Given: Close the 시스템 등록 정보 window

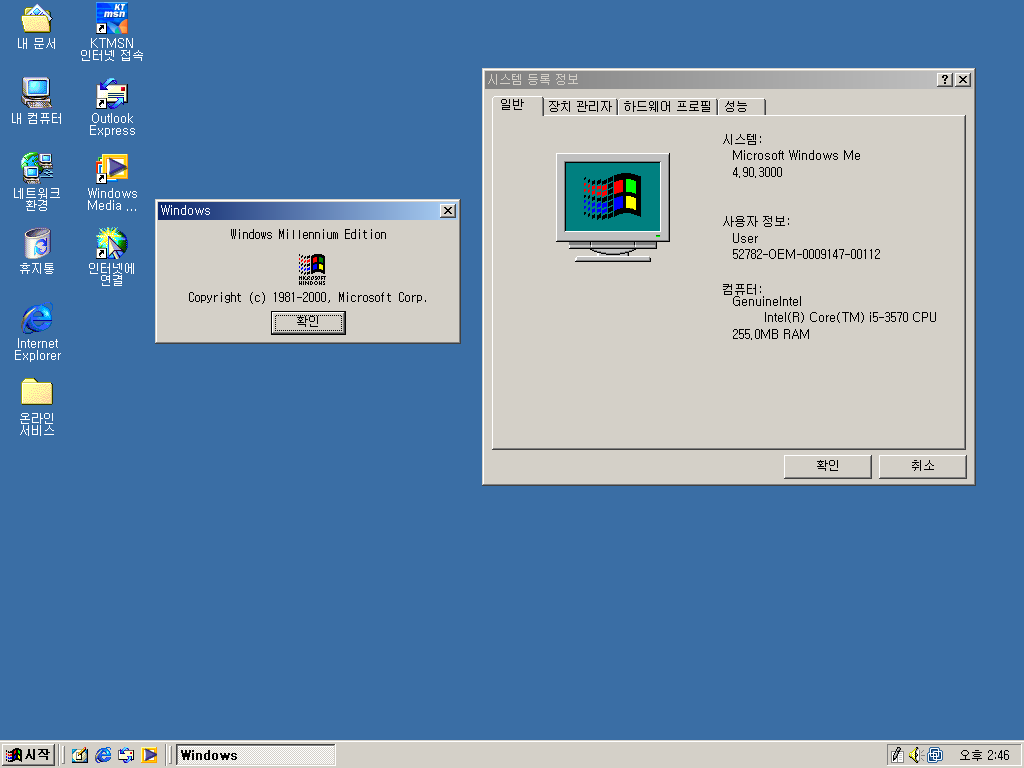Looking at the screenshot, I should pyautogui.click(x=963, y=80).
